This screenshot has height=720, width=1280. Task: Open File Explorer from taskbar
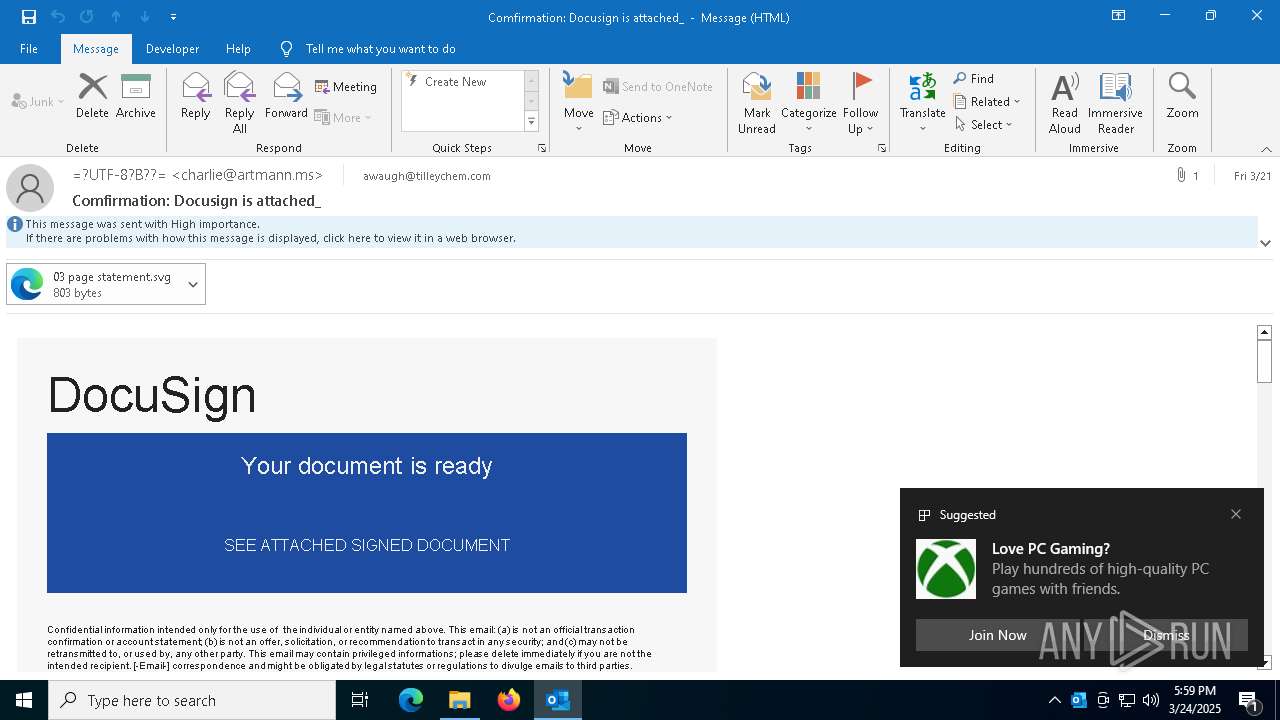(460, 700)
